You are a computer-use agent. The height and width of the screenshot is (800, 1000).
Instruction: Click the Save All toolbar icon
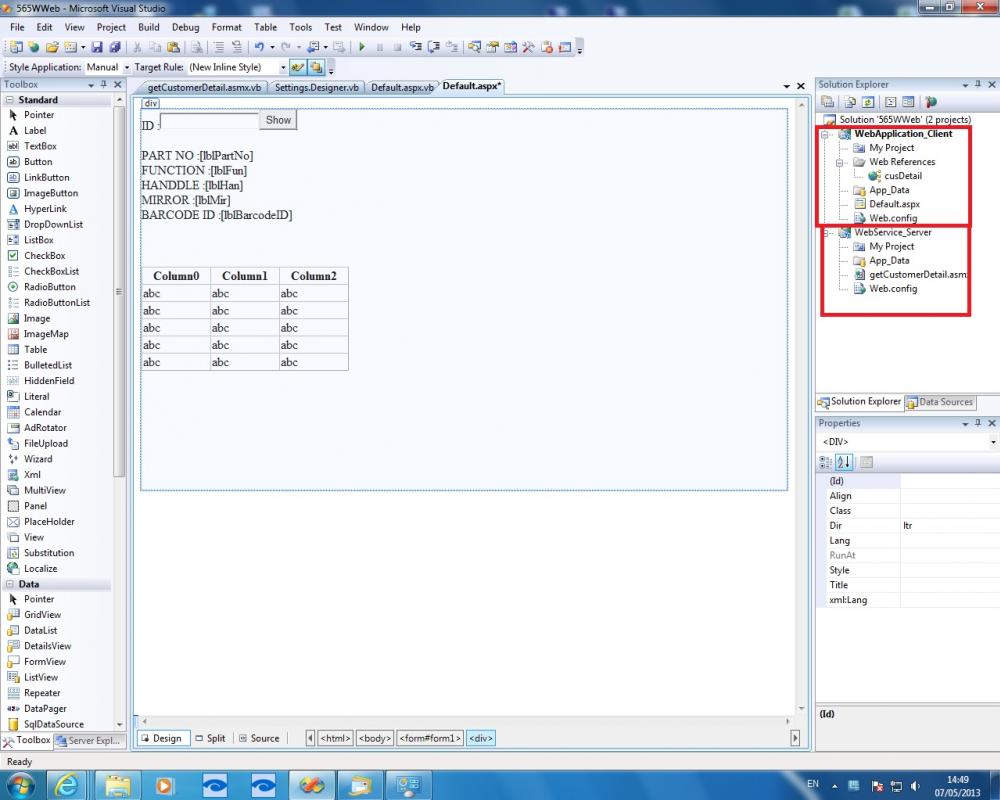pyautogui.click(x=115, y=47)
